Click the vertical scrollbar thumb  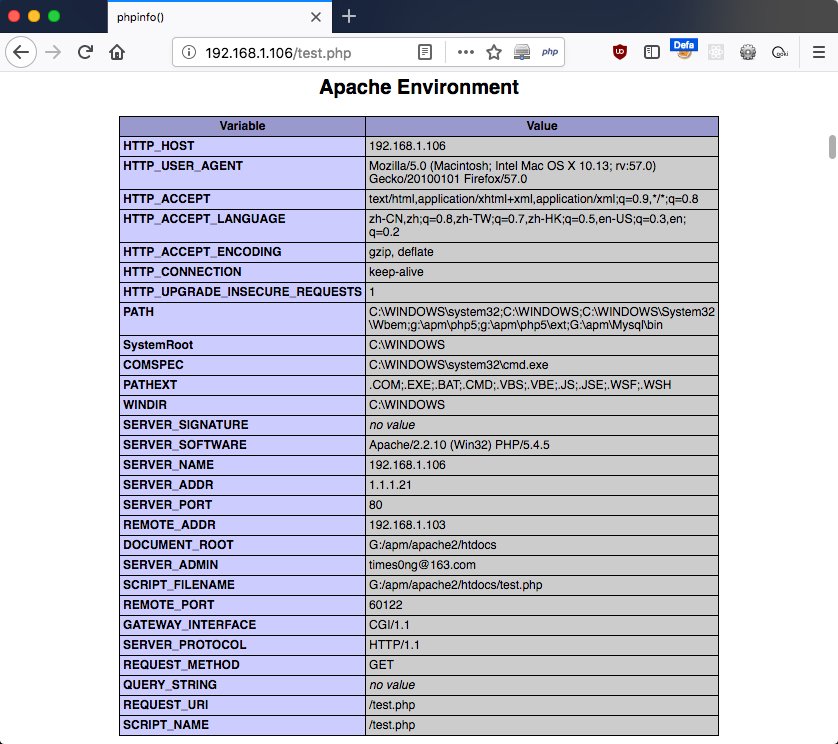(x=832, y=147)
